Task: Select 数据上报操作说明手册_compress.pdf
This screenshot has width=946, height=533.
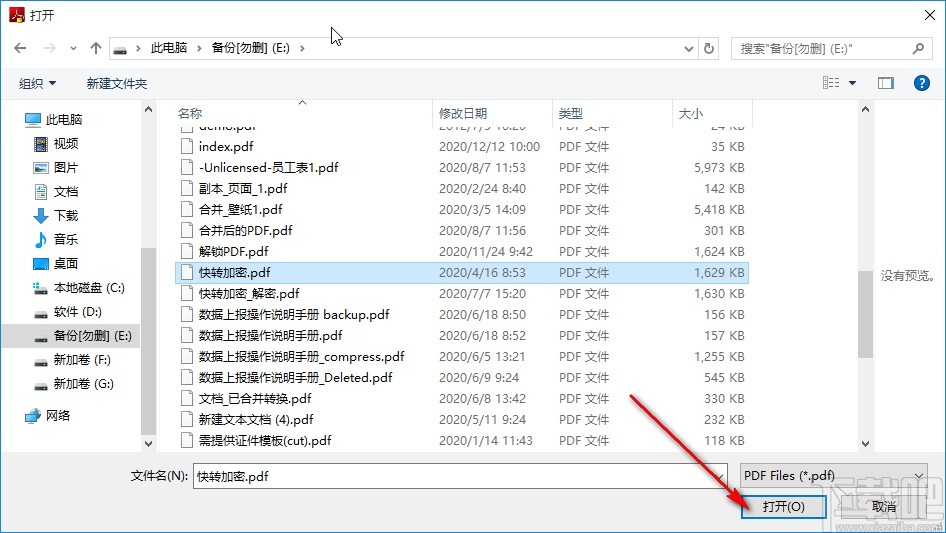Action: (462, 356)
